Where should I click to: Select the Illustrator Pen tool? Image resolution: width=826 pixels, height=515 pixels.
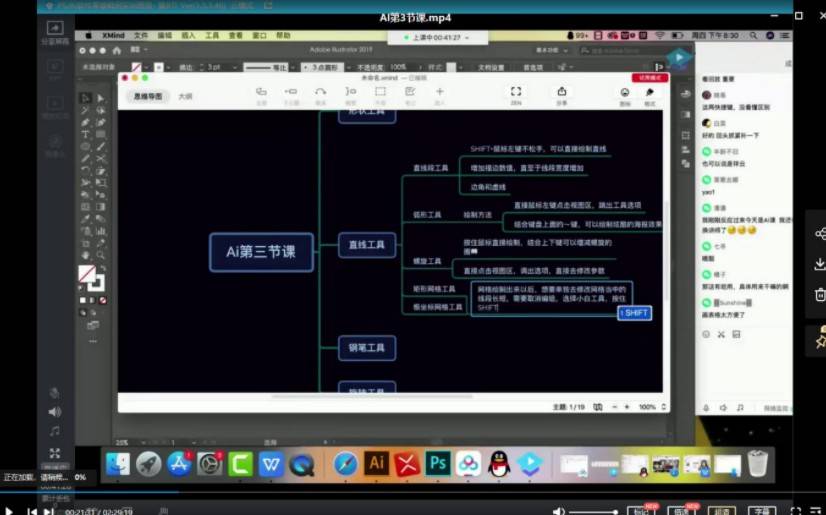(x=85, y=122)
